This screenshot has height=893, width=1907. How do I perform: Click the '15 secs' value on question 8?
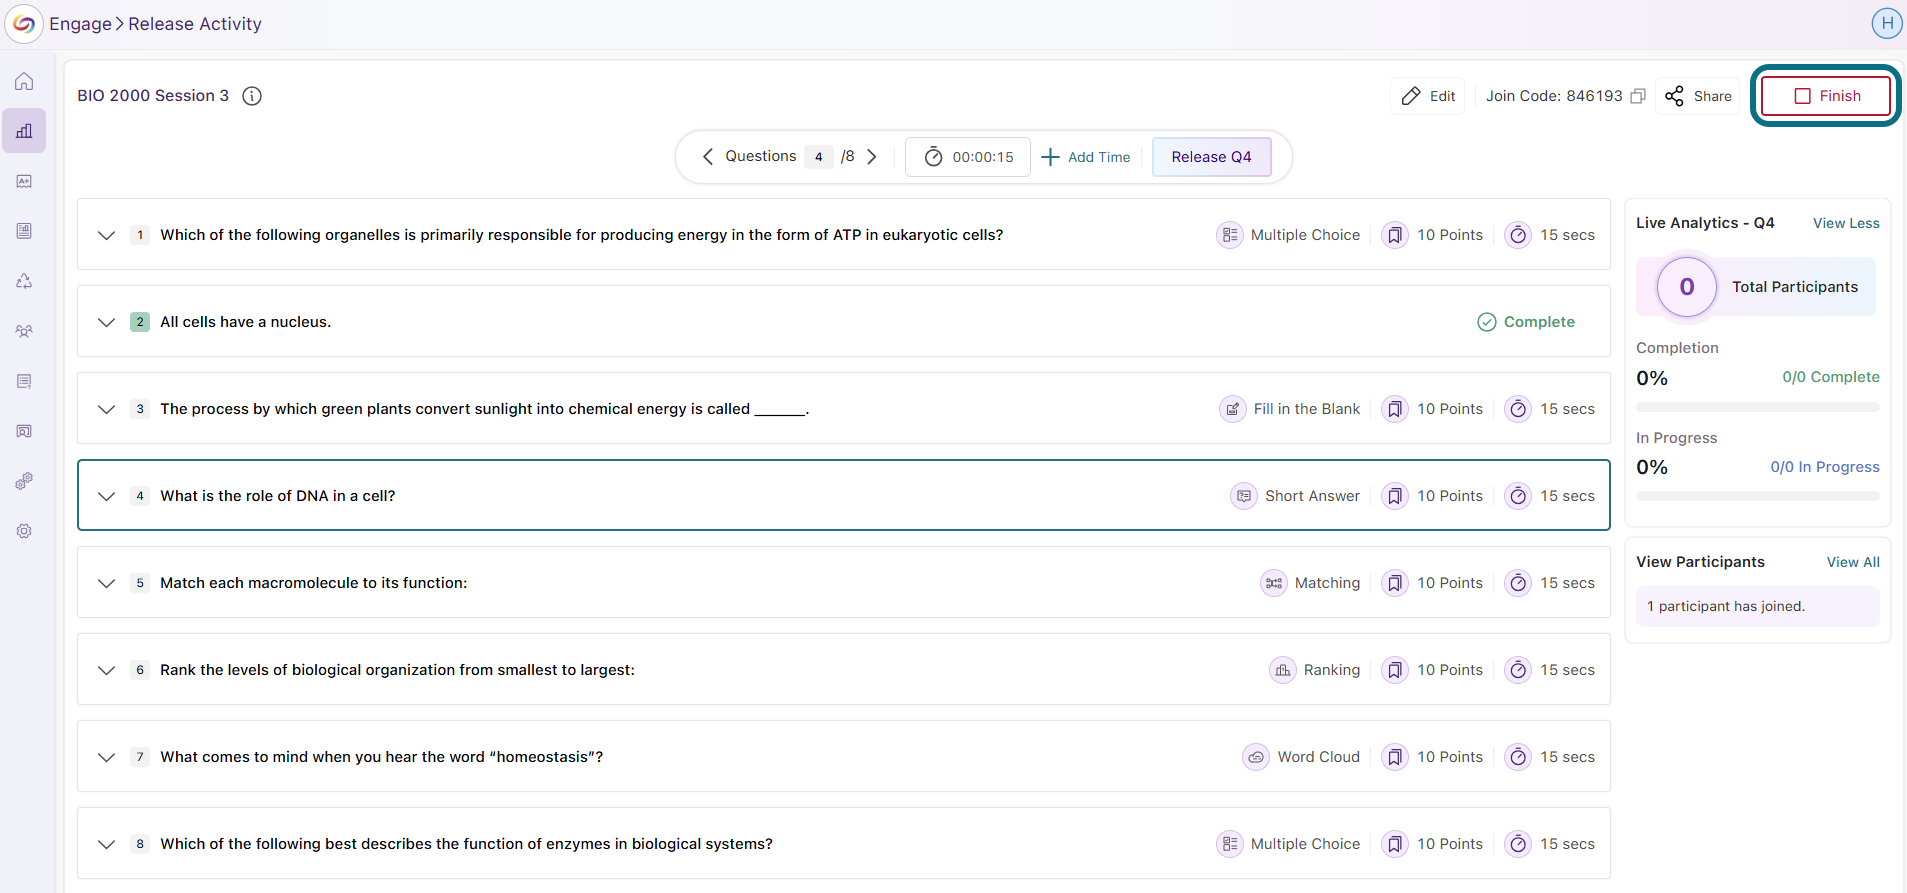(x=1567, y=844)
